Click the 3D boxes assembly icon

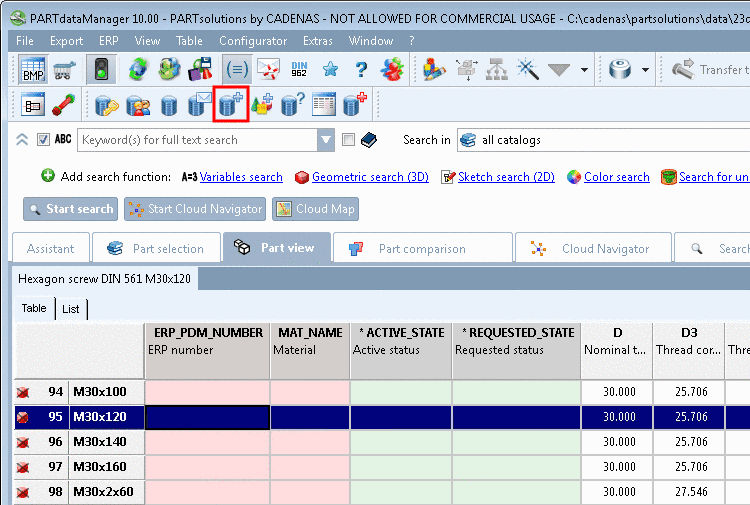pyautogui.click(x=466, y=70)
